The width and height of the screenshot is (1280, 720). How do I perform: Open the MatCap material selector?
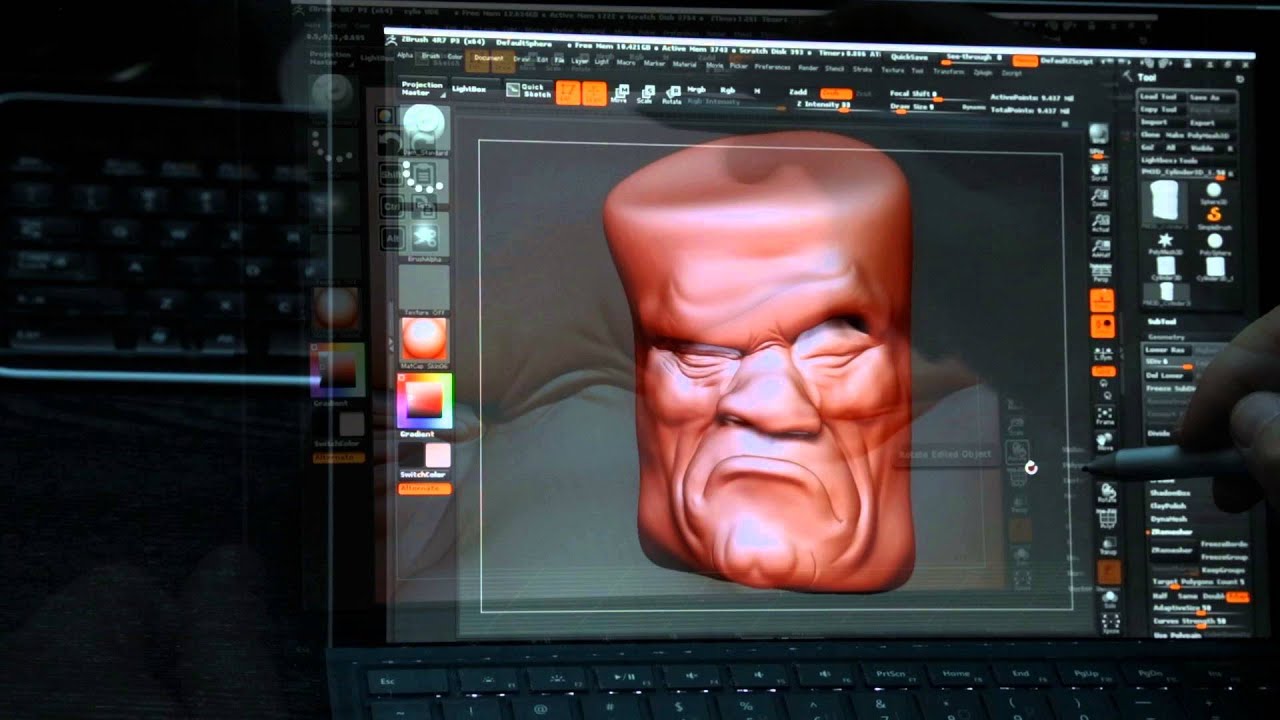(425, 344)
